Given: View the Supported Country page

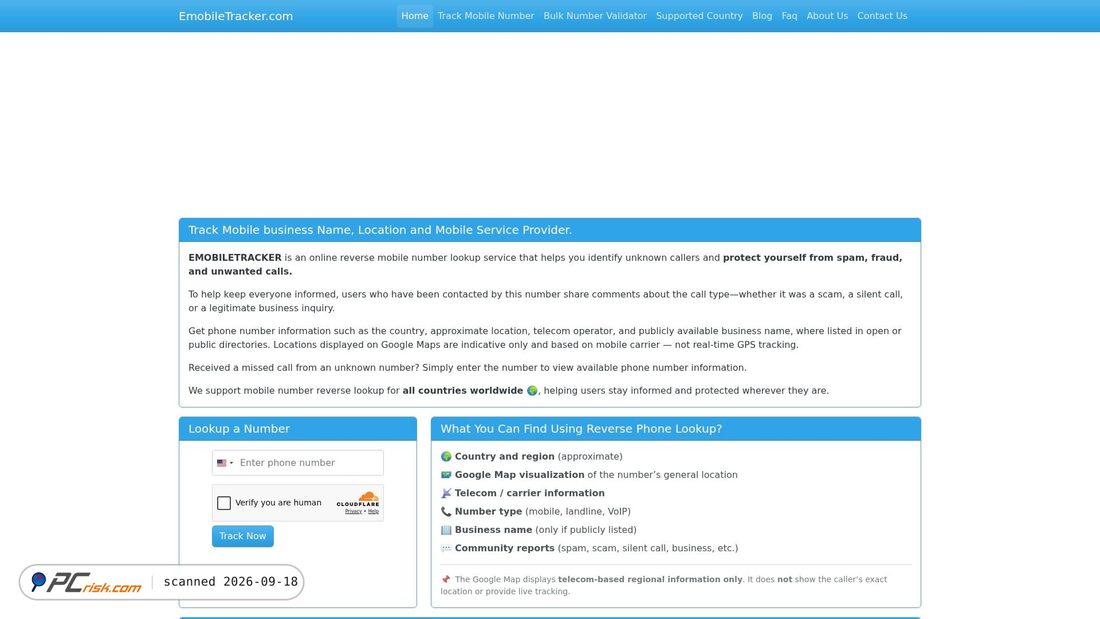Looking at the screenshot, I should [x=699, y=15].
